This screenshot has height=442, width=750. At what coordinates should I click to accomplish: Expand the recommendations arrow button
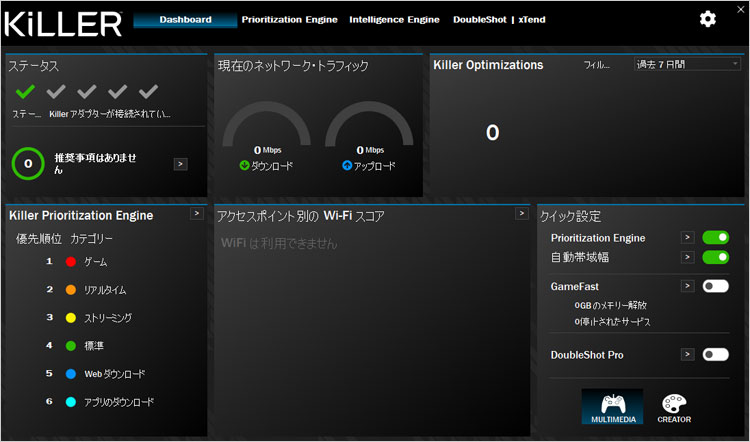tap(180, 164)
